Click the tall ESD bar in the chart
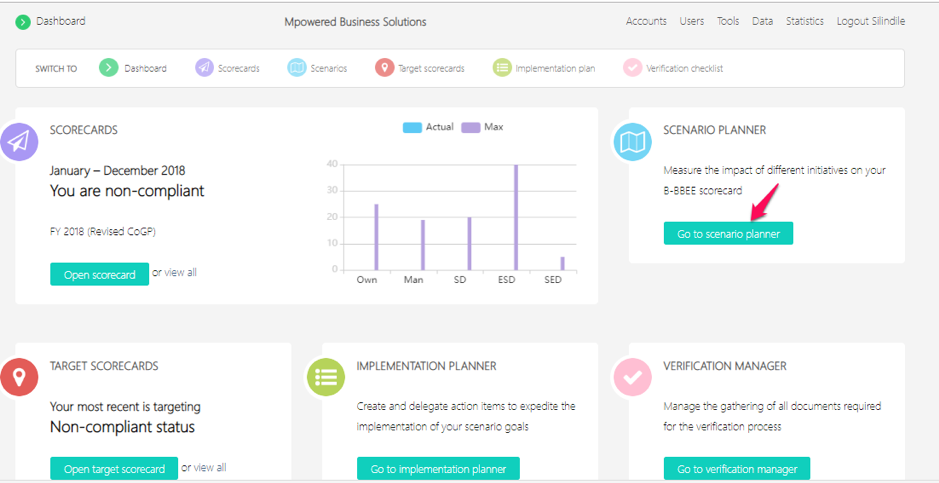Viewport: 939px width, 483px height. click(x=516, y=218)
